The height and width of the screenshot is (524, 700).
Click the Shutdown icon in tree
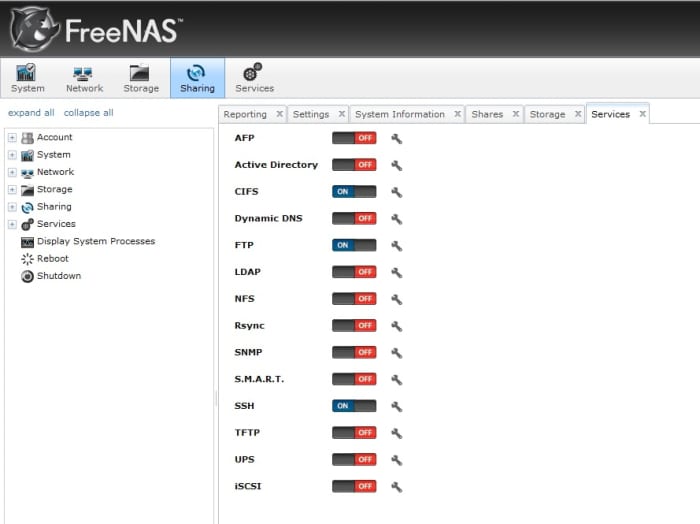(27, 276)
